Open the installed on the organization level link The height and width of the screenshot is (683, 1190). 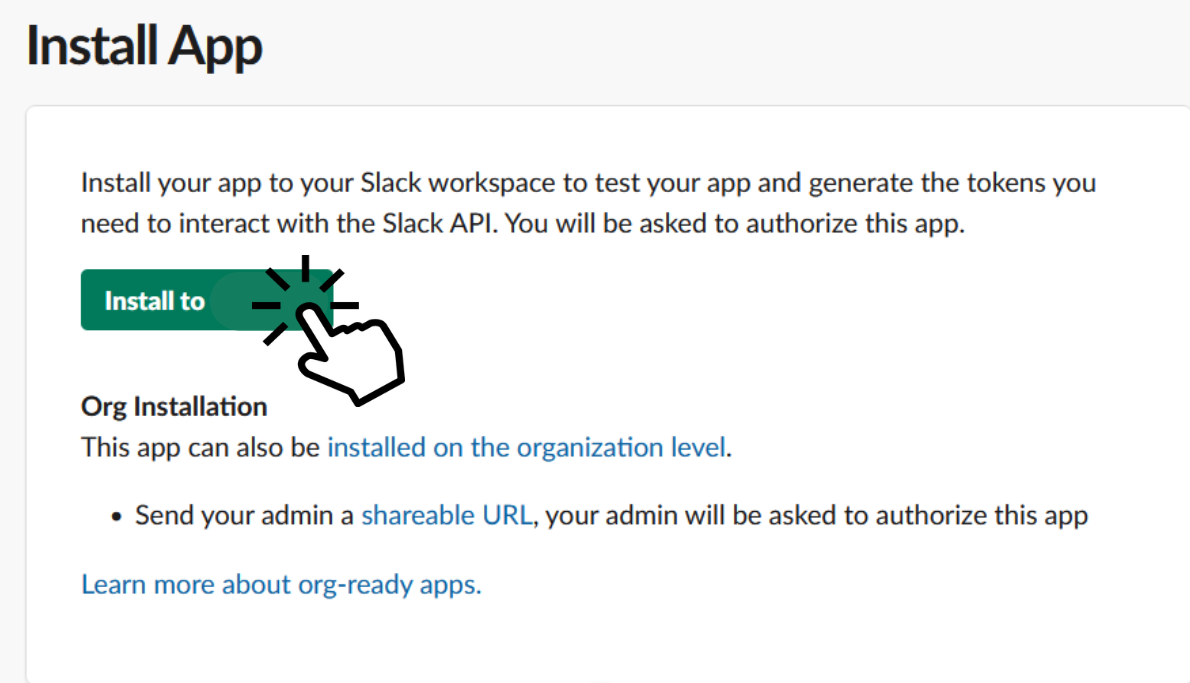tap(526, 447)
